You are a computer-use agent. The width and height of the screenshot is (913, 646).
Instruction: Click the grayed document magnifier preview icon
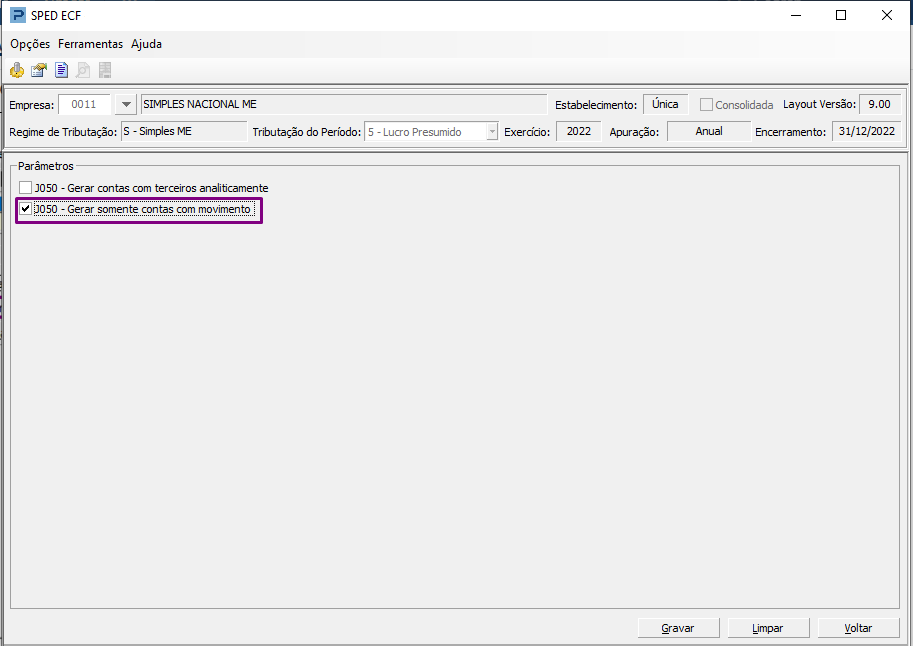tap(83, 70)
